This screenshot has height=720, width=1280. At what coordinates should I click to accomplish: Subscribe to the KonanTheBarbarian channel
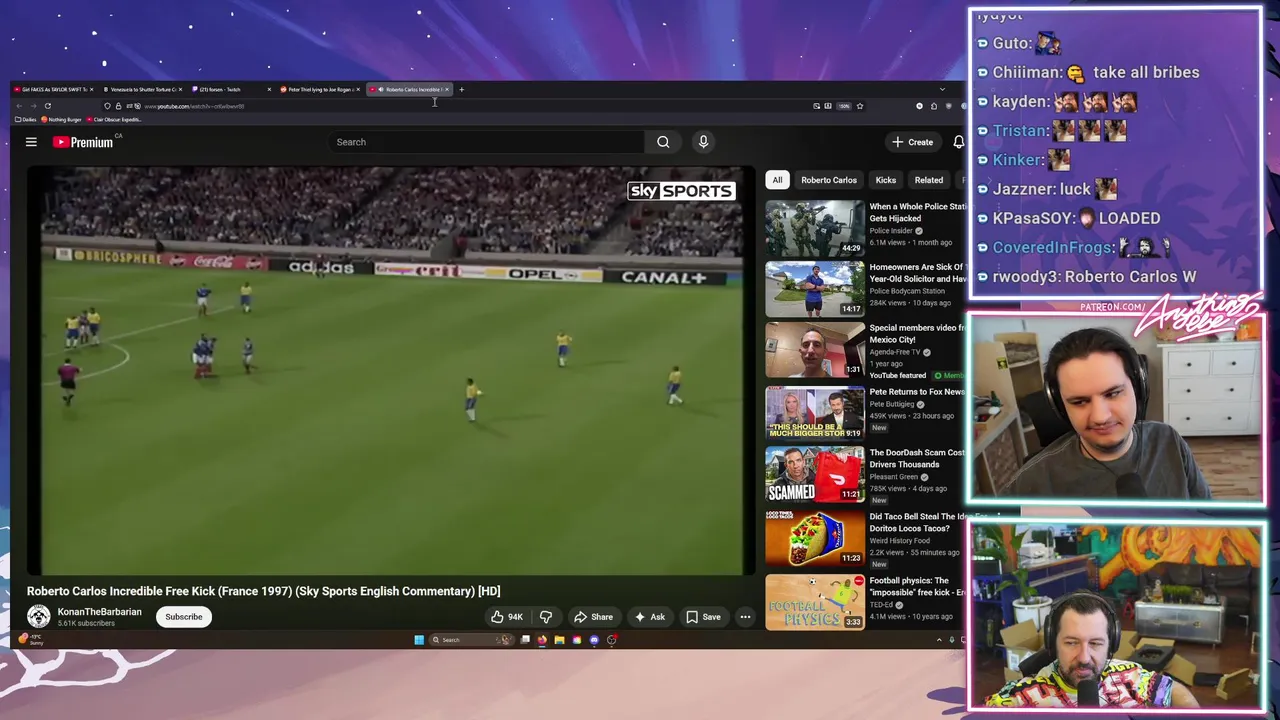pyautogui.click(x=184, y=617)
